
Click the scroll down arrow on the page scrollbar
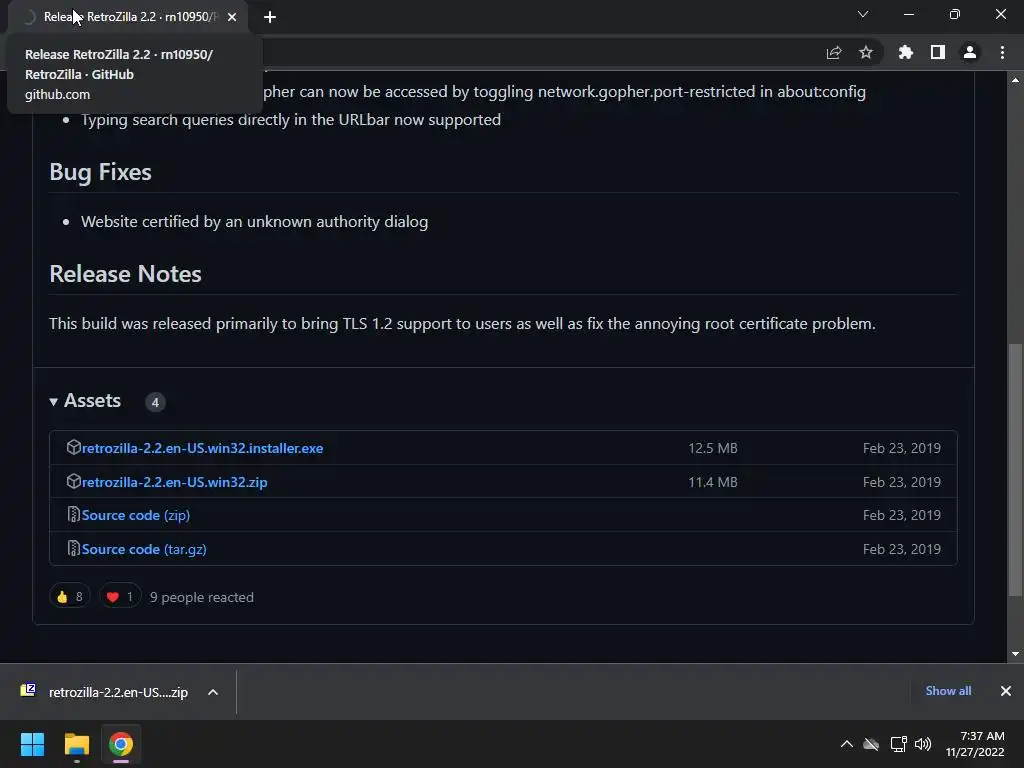tap(1016, 654)
